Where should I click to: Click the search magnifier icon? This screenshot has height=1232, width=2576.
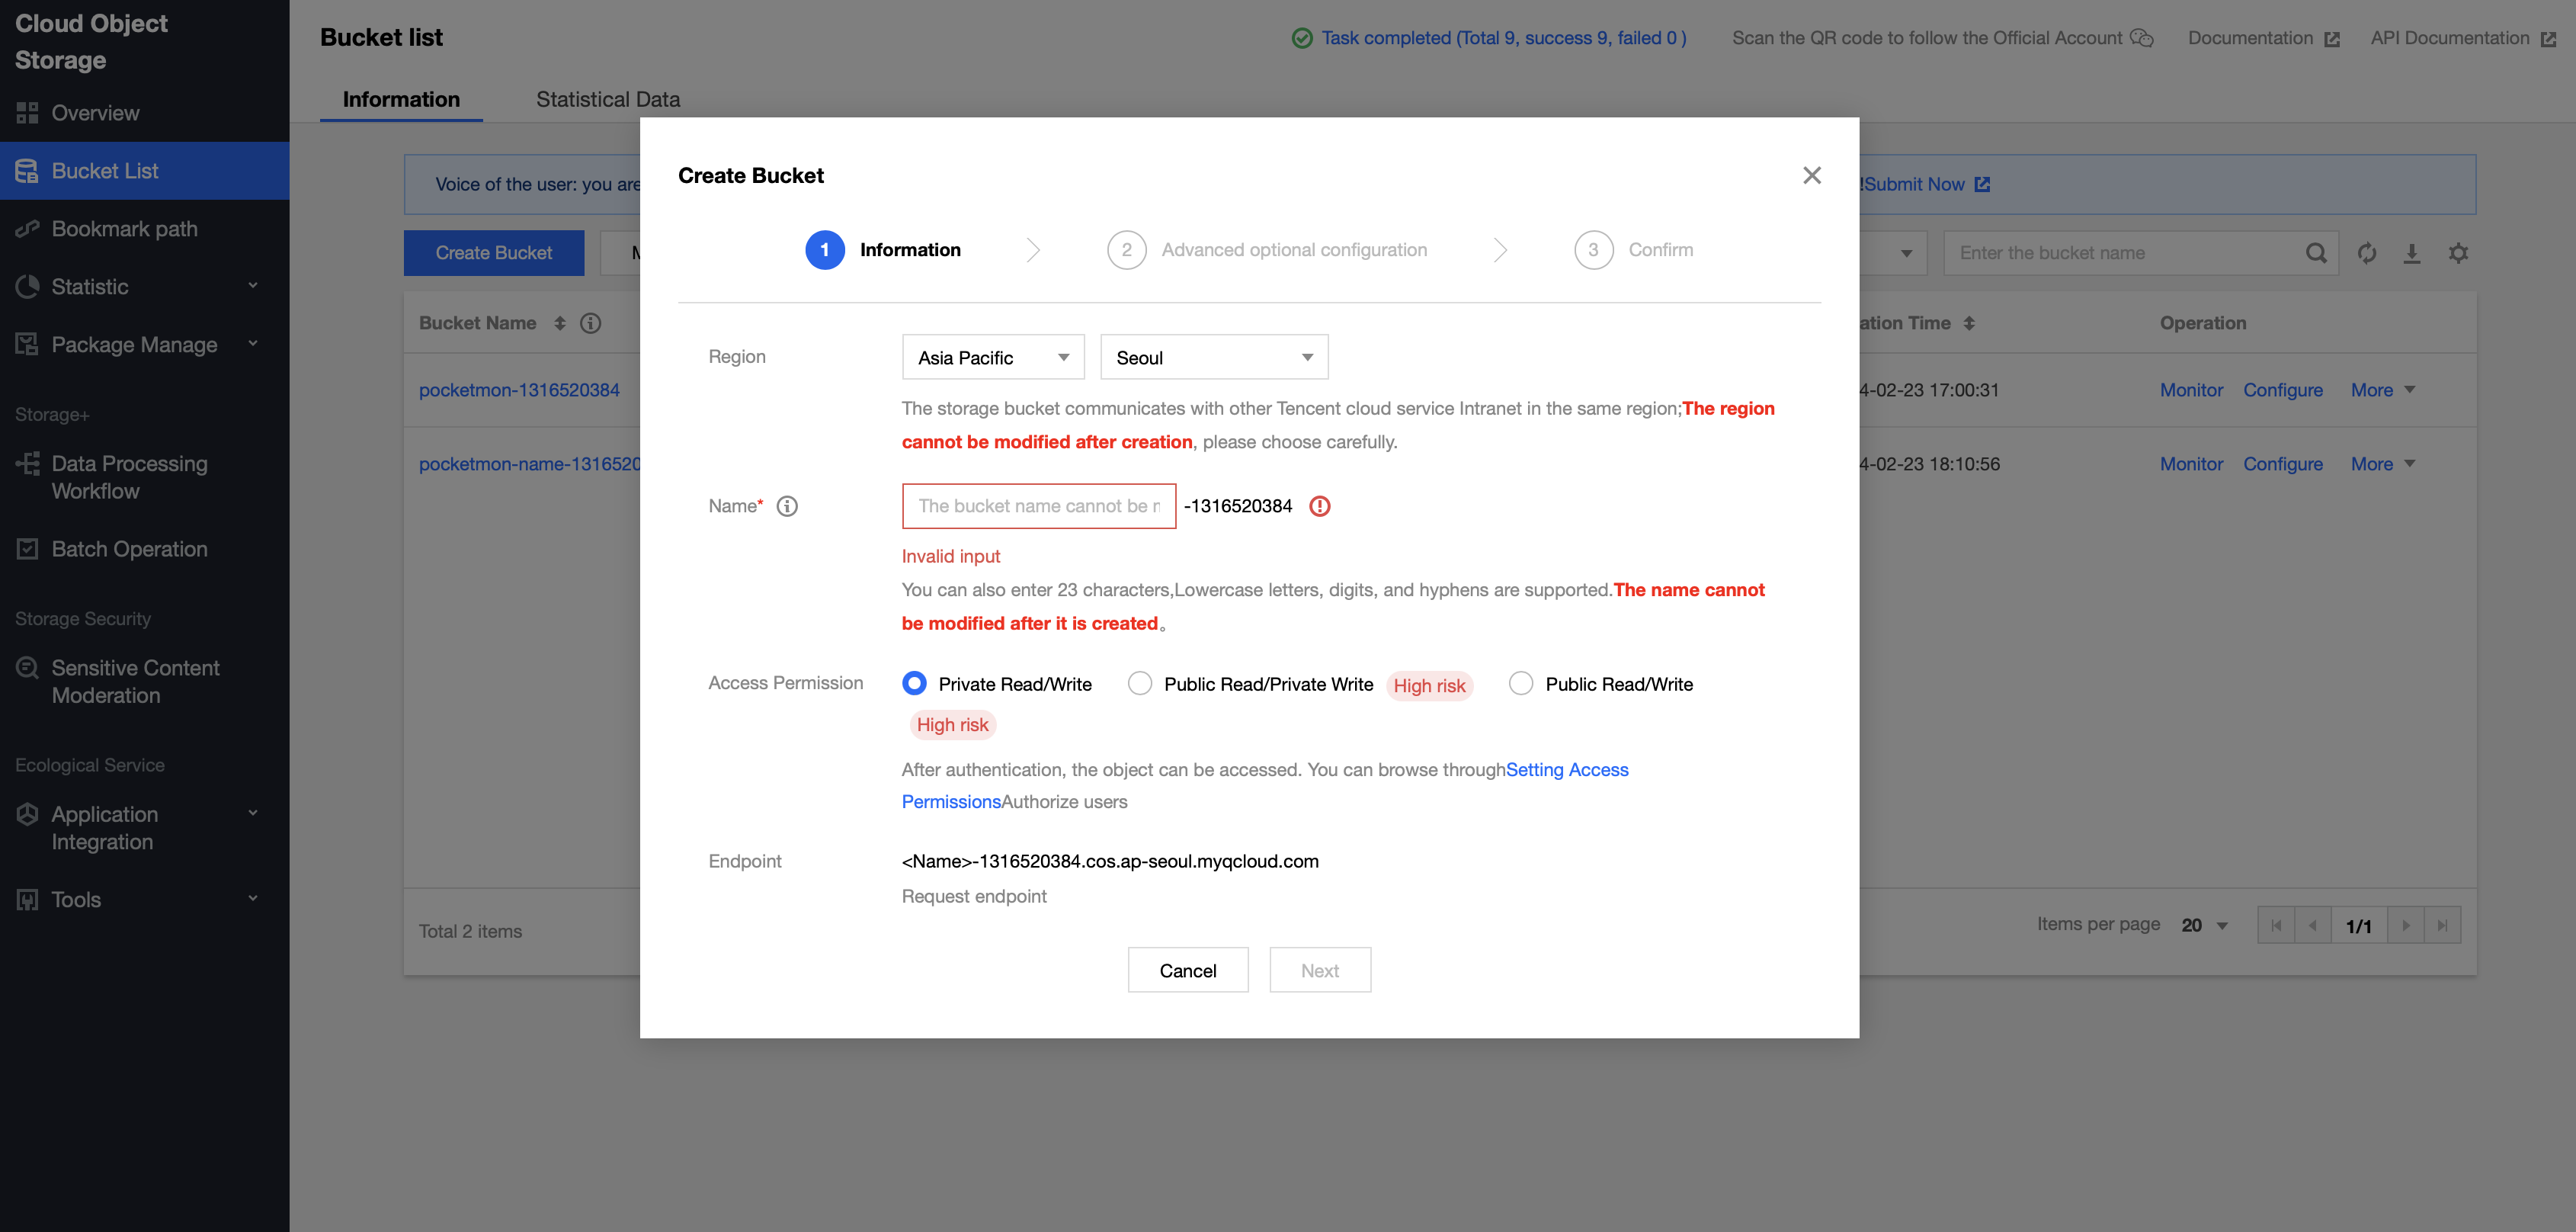pos(2316,253)
